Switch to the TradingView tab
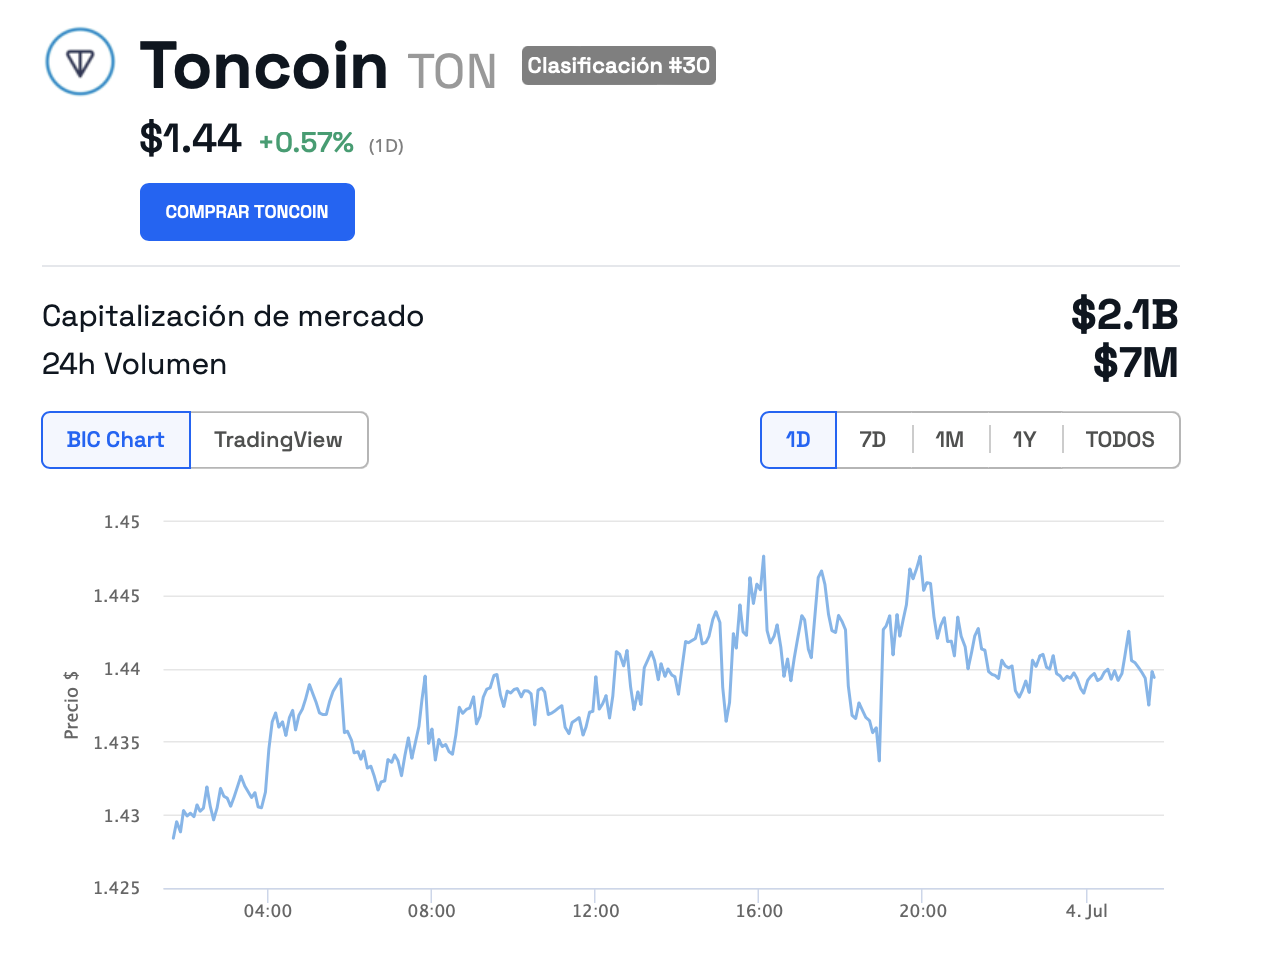Viewport: 1262px width, 956px height. coord(279,440)
